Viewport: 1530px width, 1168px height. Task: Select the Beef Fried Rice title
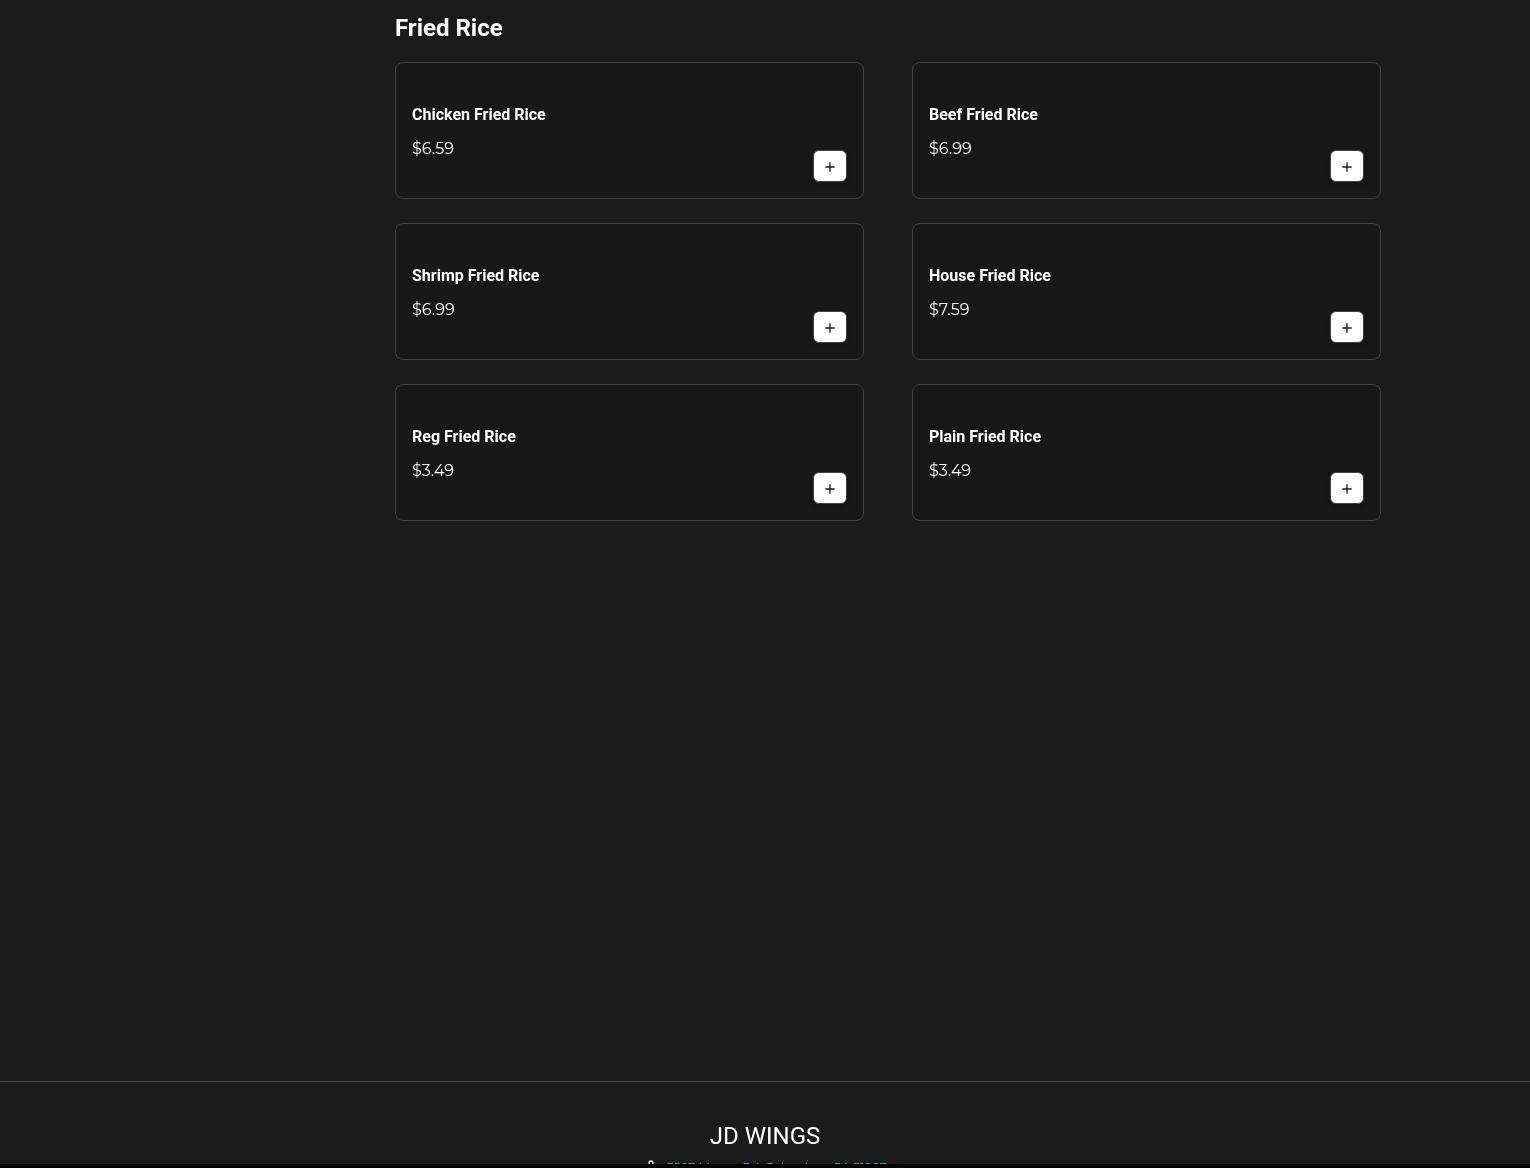pos(983,114)
